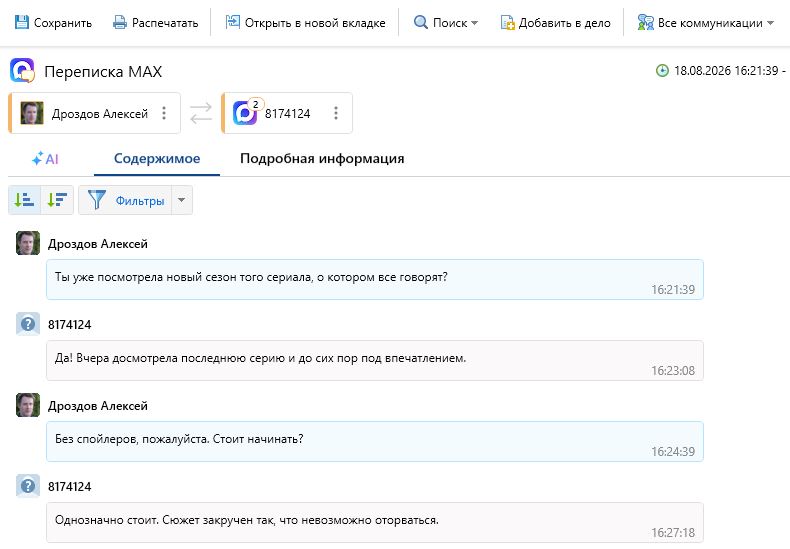Click the green clock icon beside the date
790x549 pixels.
[x=662, y=71]
